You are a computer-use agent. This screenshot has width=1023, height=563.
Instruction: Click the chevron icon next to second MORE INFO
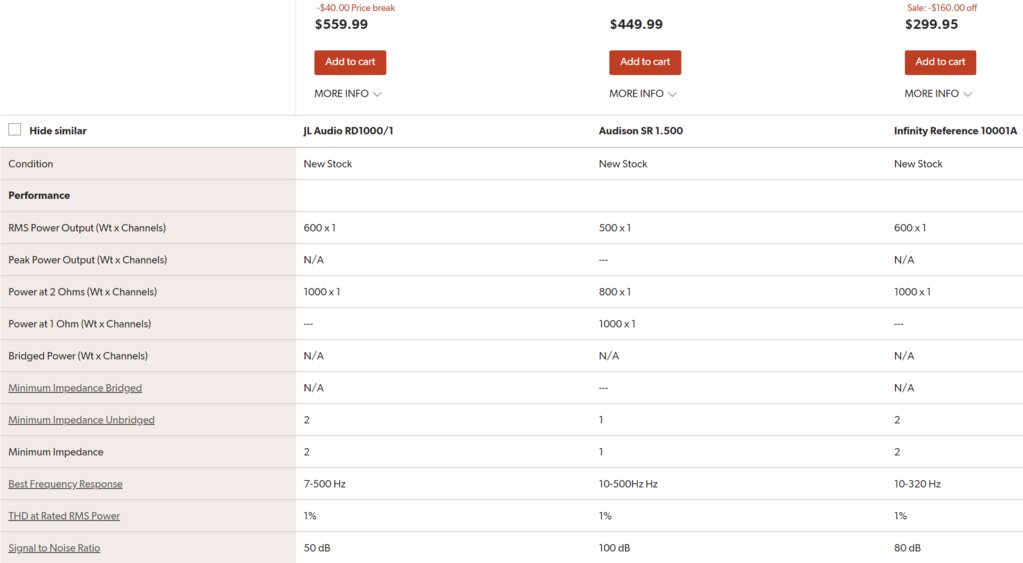672,94
